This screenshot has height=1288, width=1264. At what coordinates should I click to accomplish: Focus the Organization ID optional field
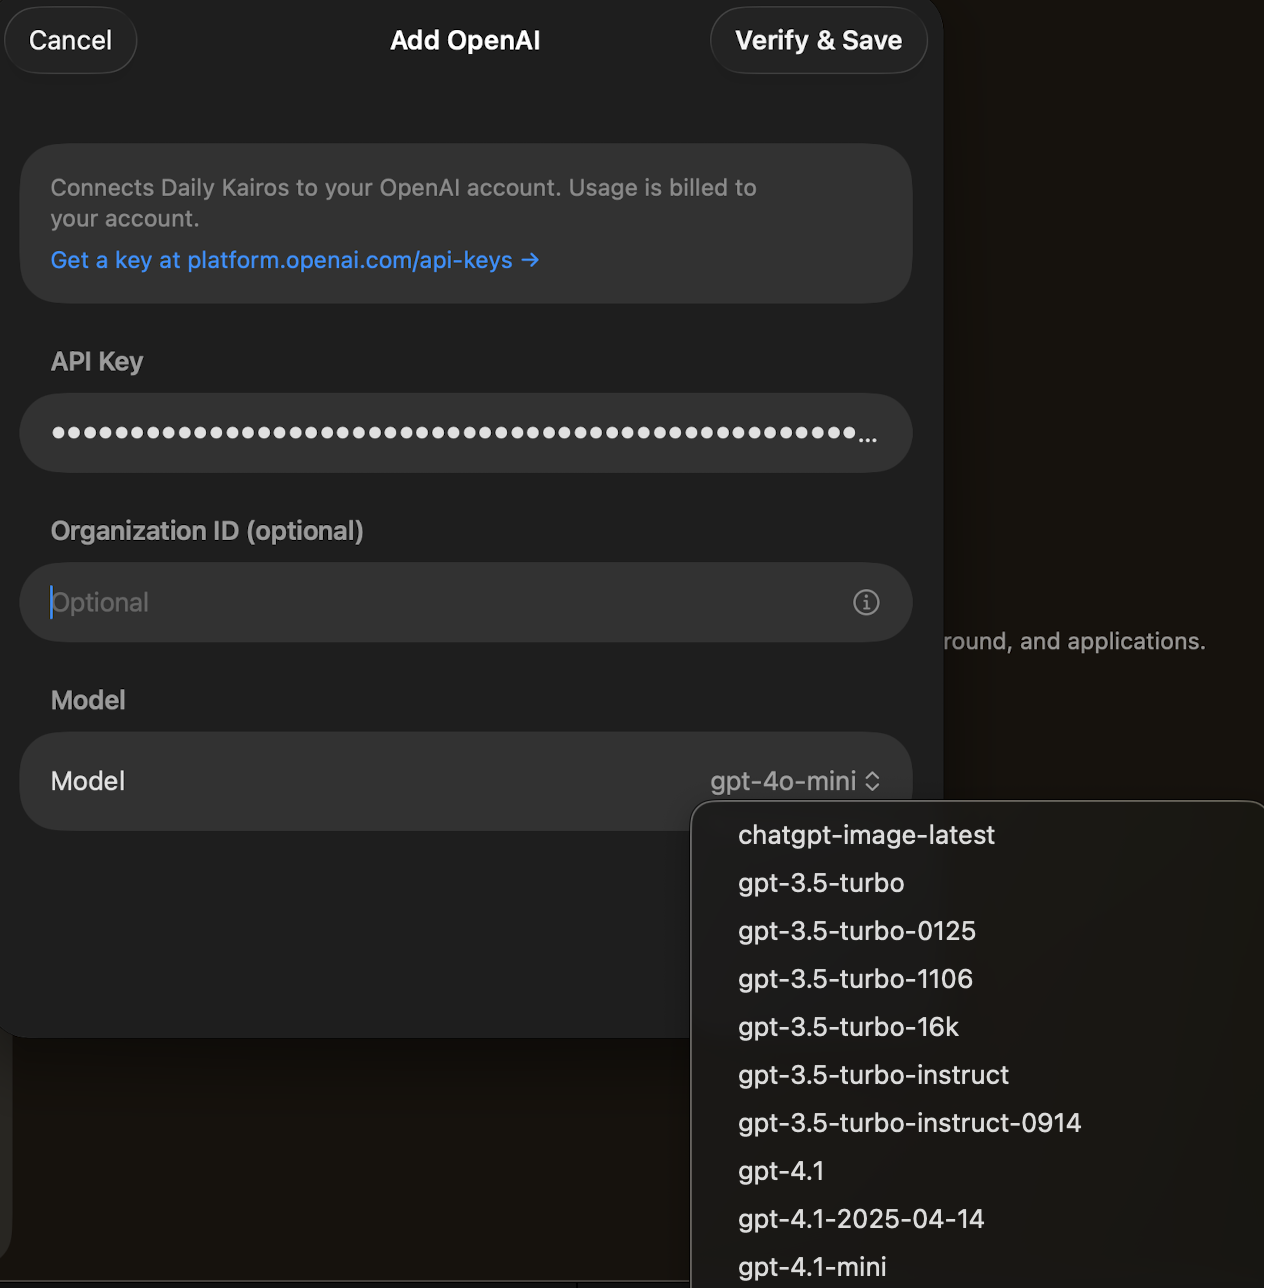pyautogui.click(x=466, y=602)
